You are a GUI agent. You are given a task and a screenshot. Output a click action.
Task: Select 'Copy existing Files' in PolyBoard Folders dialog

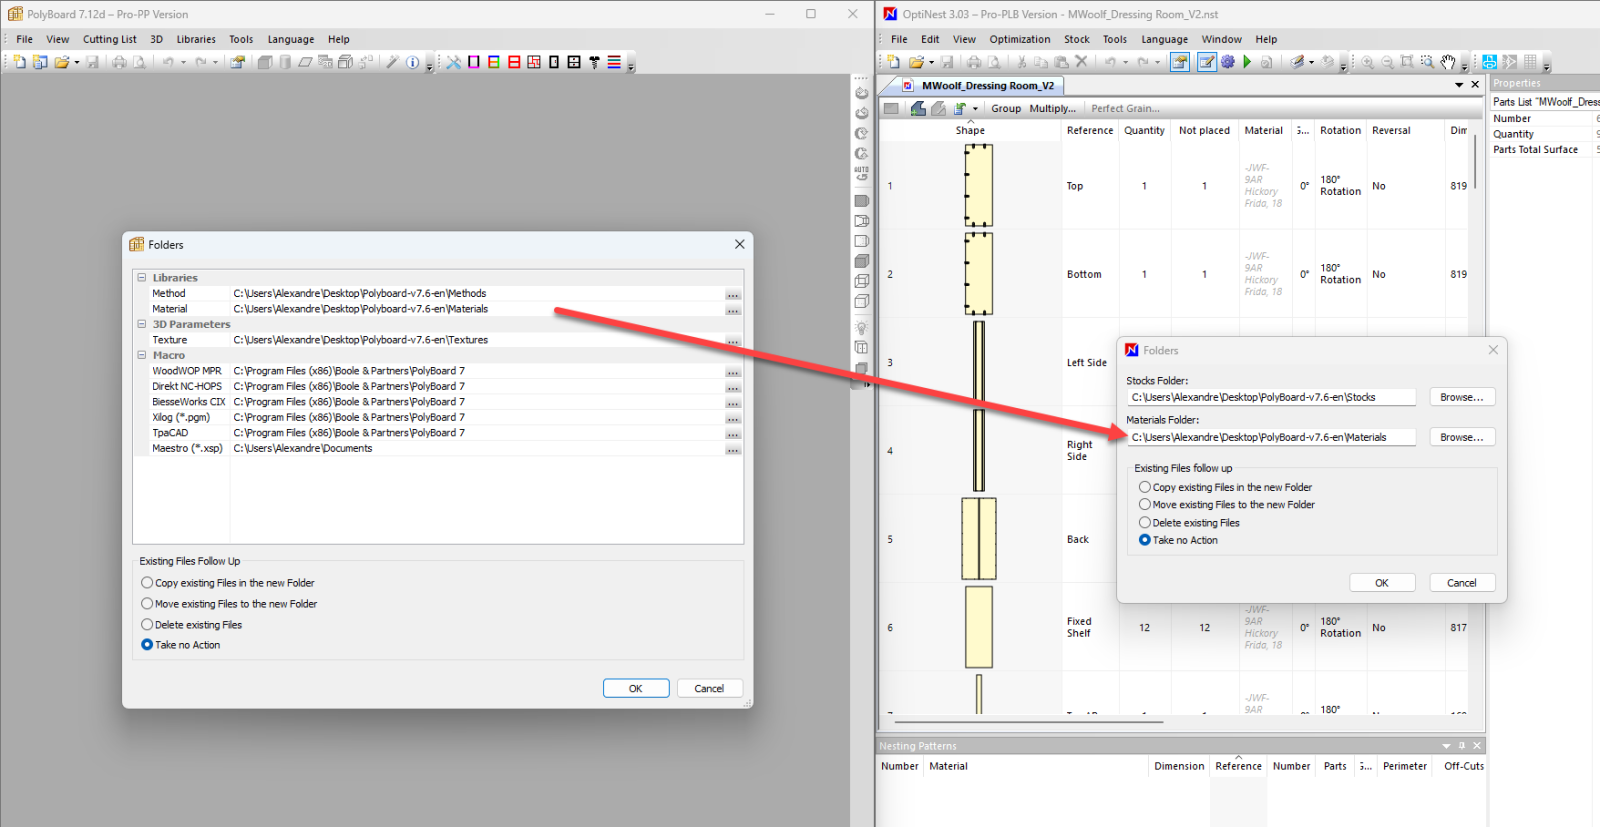click(x=147, y=583)
